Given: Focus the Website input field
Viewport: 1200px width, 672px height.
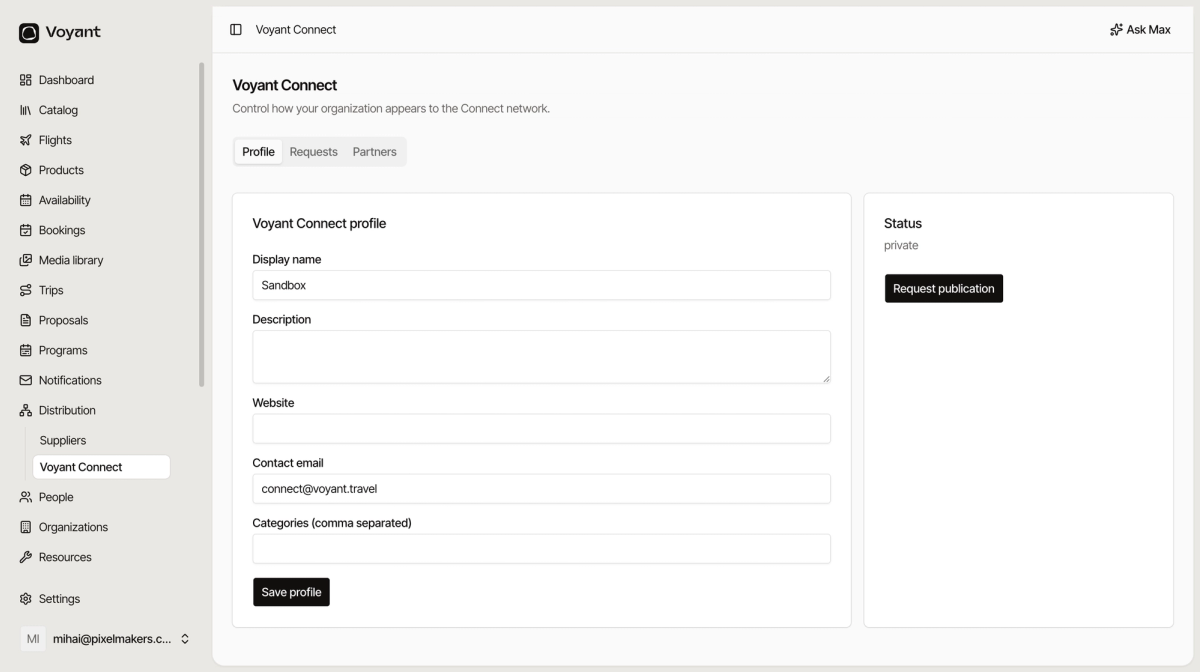Looking at the screenshot, I should pos(541,429).
